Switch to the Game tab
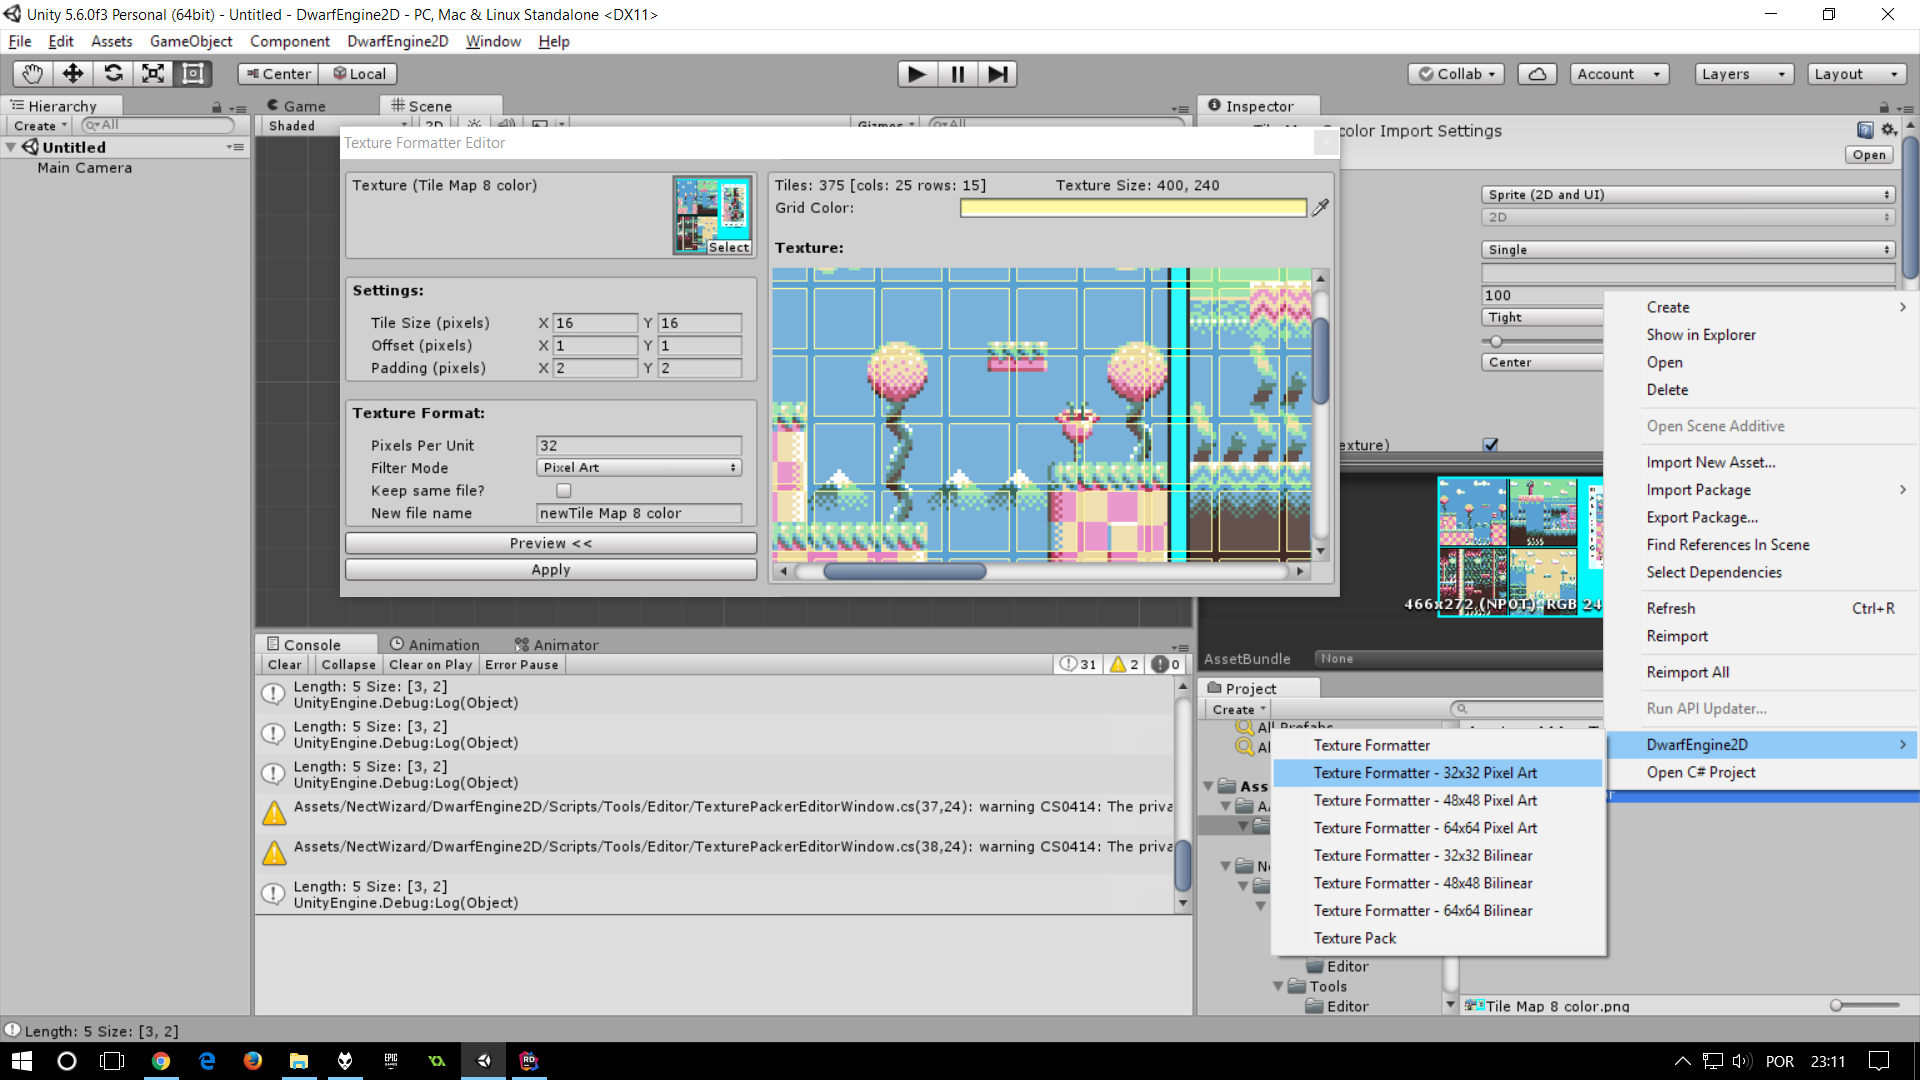The width and height of the screenshot is (1920, 1080). point(296,106)
